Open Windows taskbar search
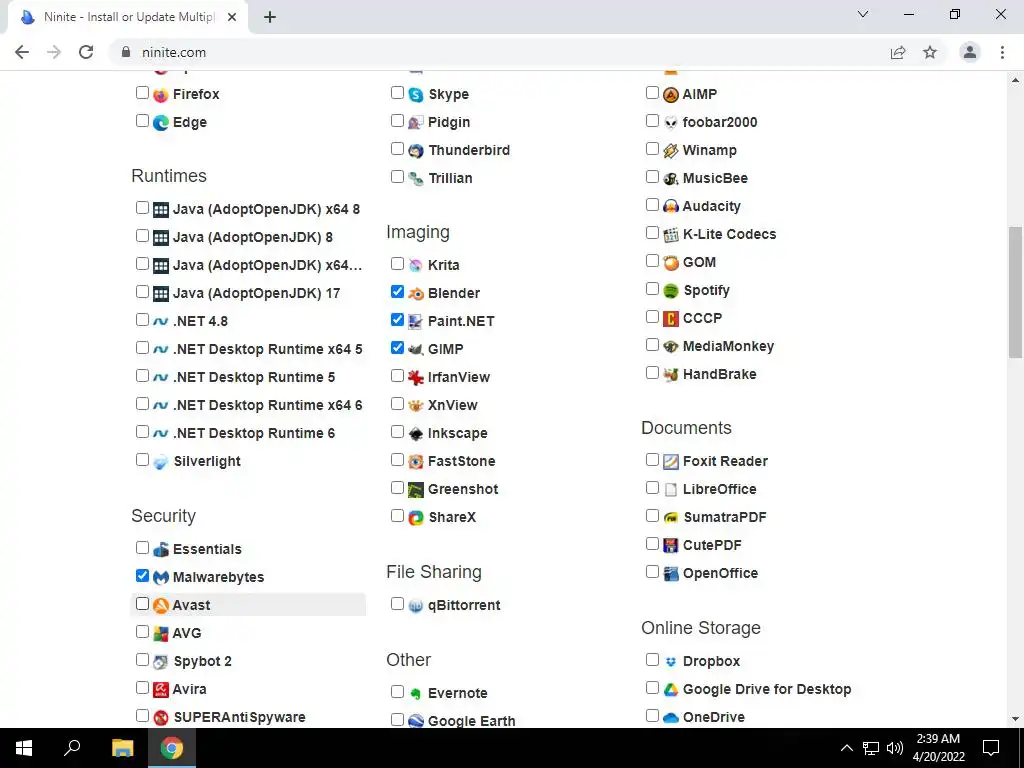The height and width of the screenshot is (768, 1024). (72, 748)
